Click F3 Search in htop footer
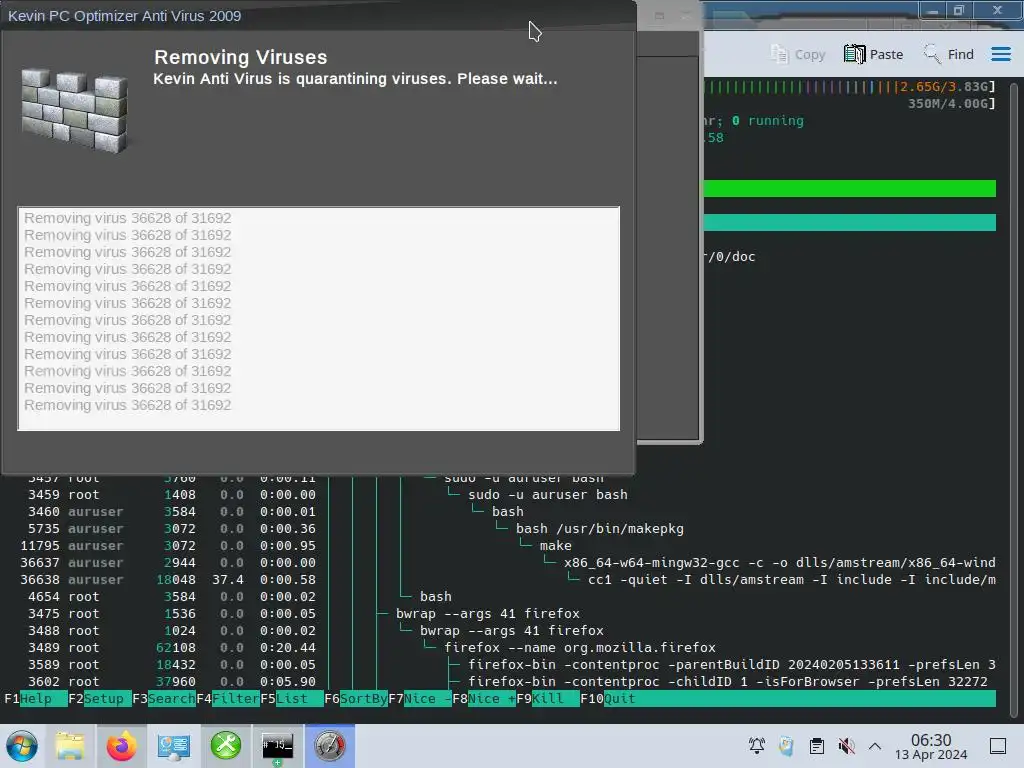Viewport: 1024px width, 768px height. 164,699
